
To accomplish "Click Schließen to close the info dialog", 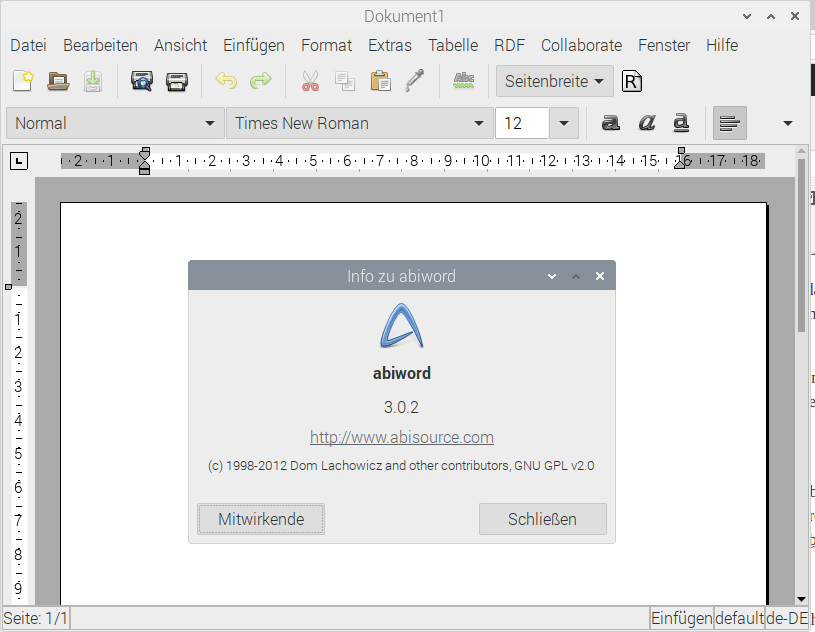I will (x=543, y=519).
